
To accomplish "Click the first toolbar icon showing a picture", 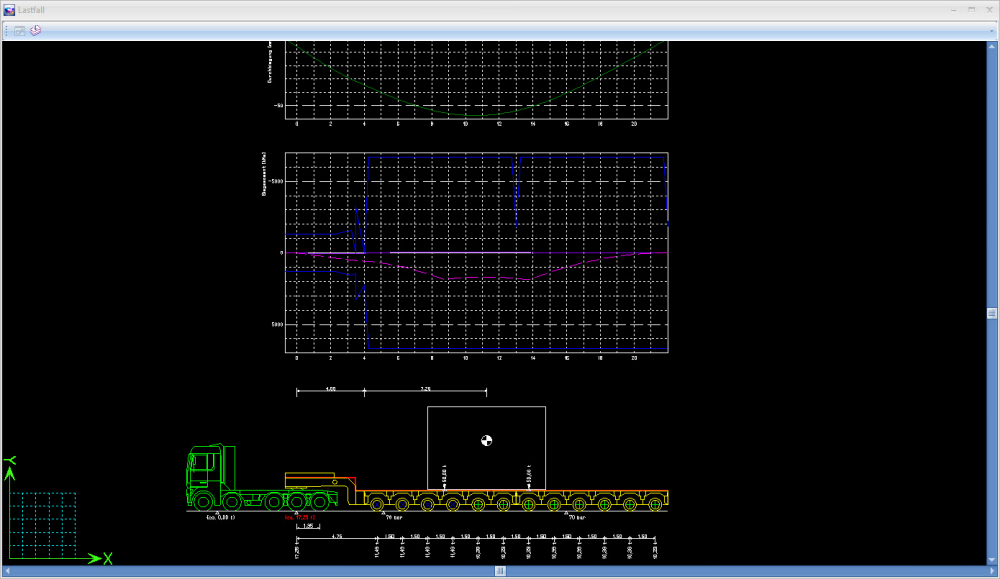I will [x=20, y=31].
